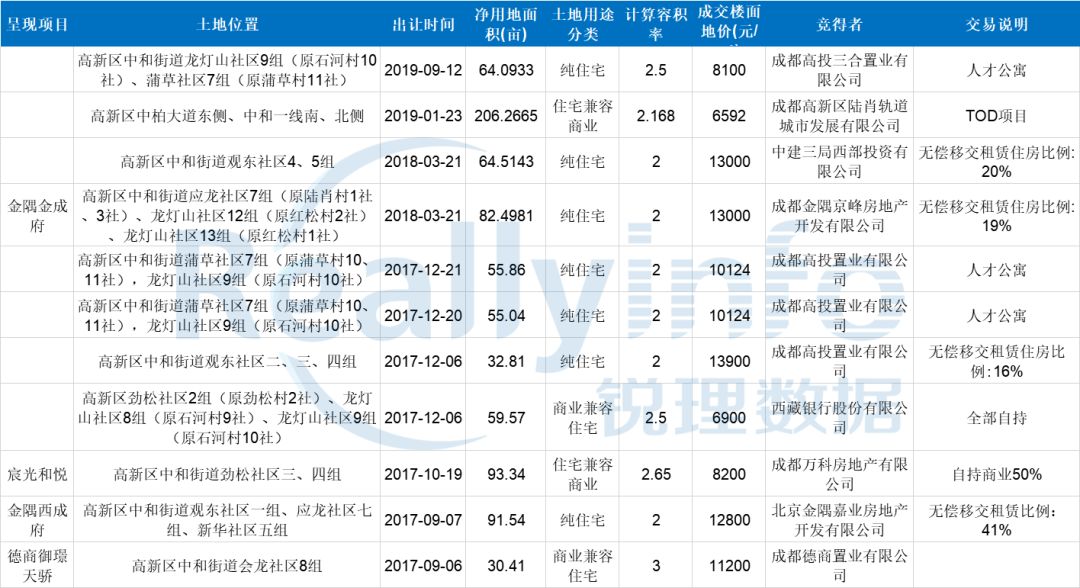The image size is (1080, 588).
Task: Click the plot ratio value 2.65
Action: tap(656, 474)
